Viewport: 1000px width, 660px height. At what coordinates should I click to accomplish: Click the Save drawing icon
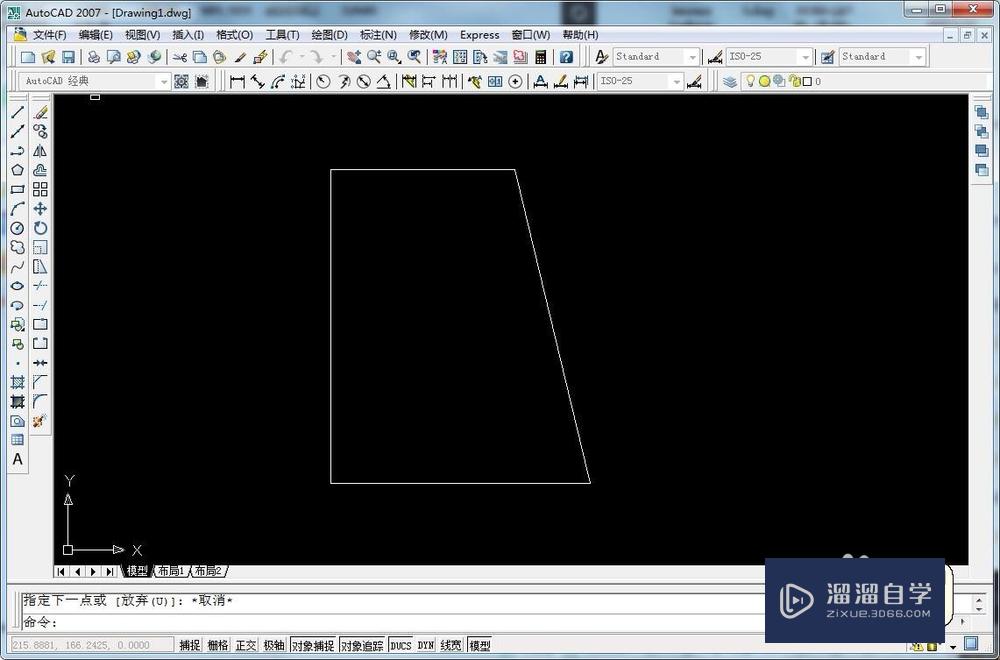tap(68, 56)
